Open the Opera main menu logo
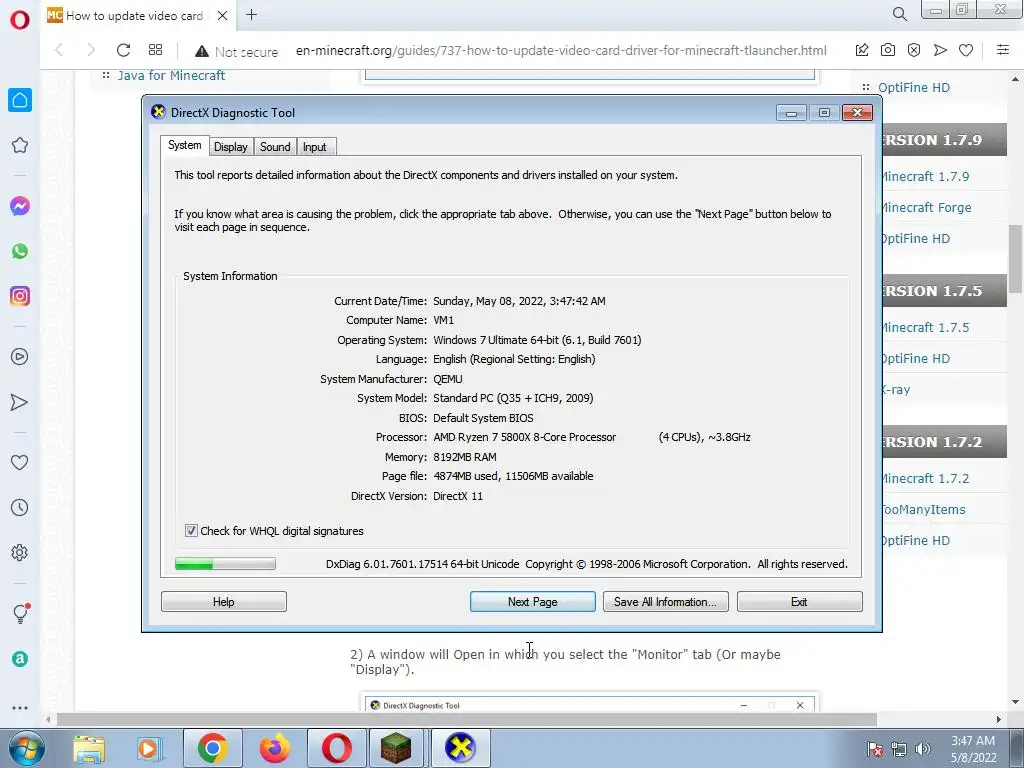 (x=20, y=20)
